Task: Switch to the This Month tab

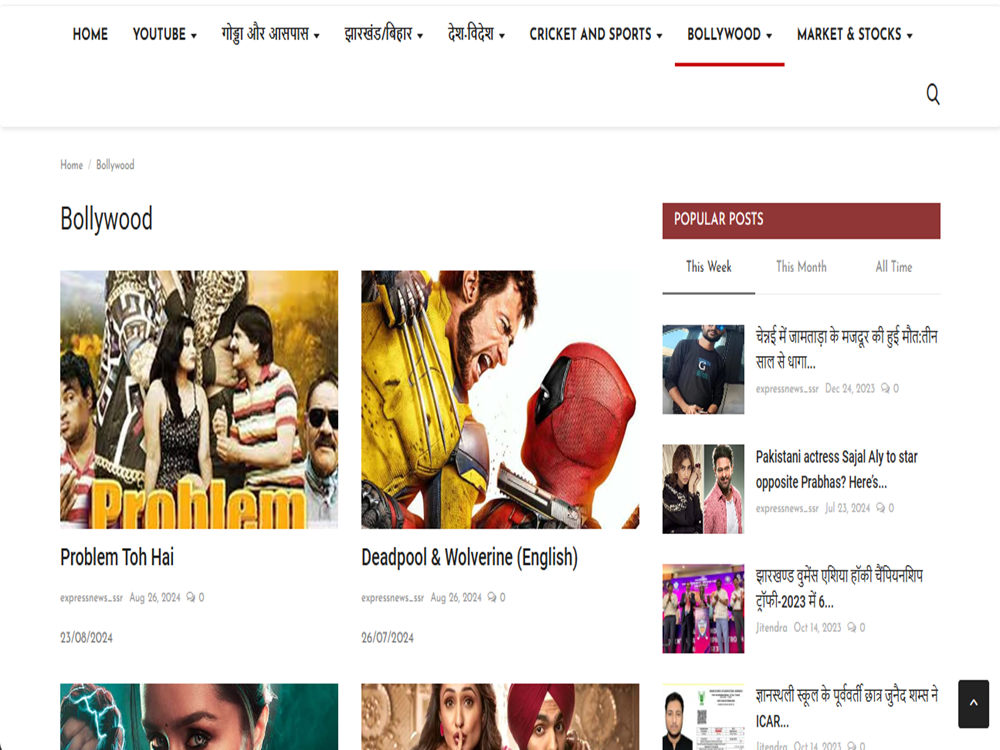Action: 801,267
